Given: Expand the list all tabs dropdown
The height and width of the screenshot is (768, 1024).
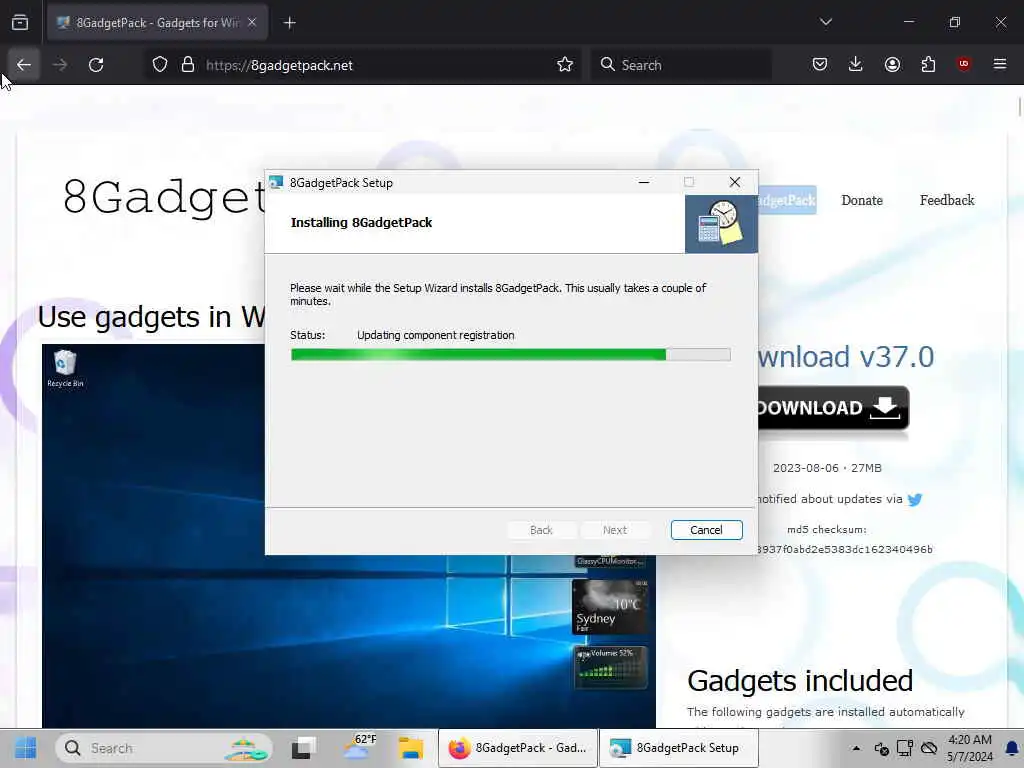Looking at the screenshot, I should pos(826,22).
